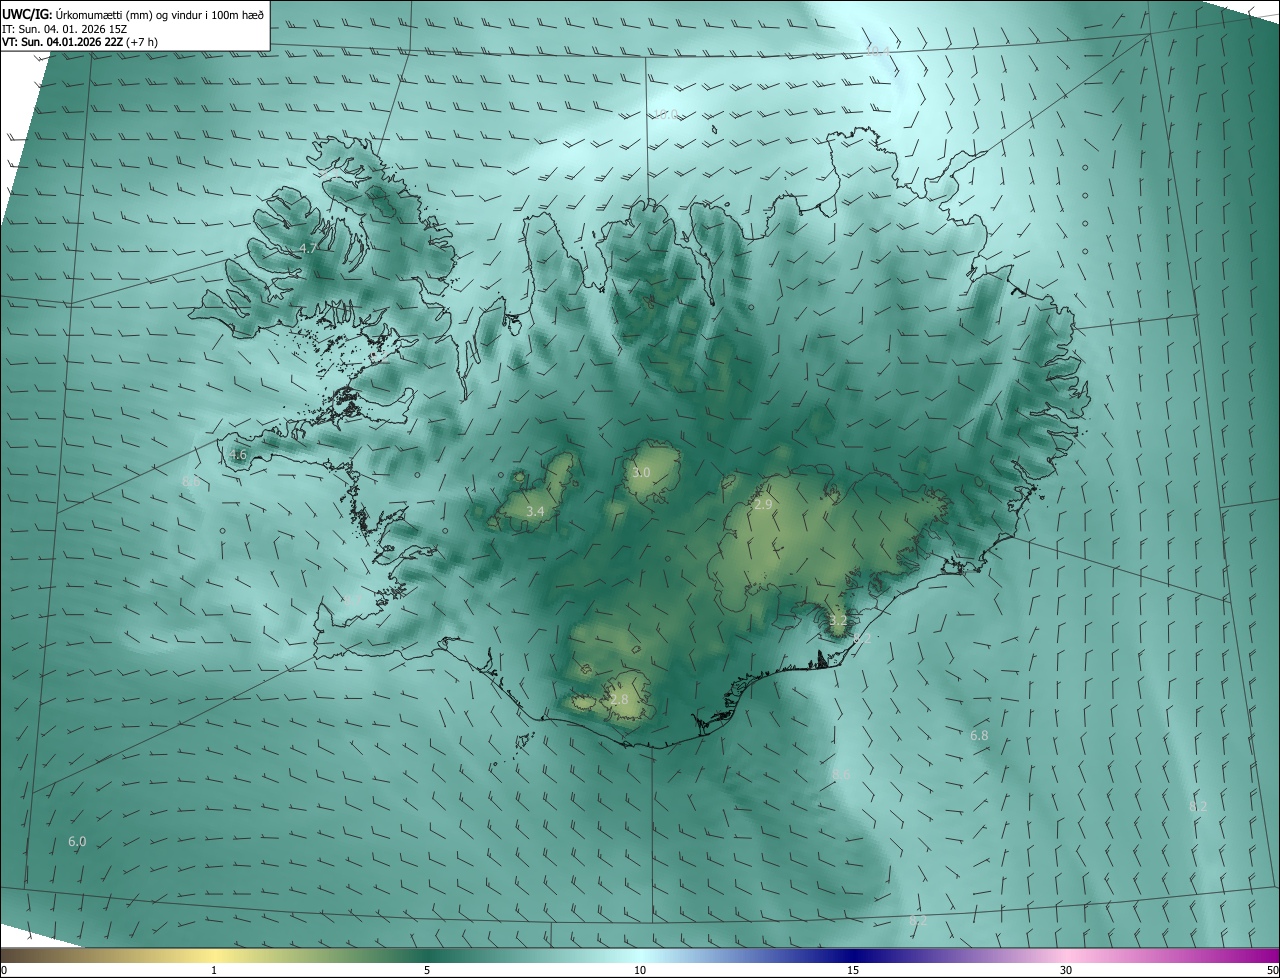The height and width of the screenshot is (978, 1280).
Task: Click the 4.6 value on Snæfellsnes peninsula
Action: (x=238, y=454)
